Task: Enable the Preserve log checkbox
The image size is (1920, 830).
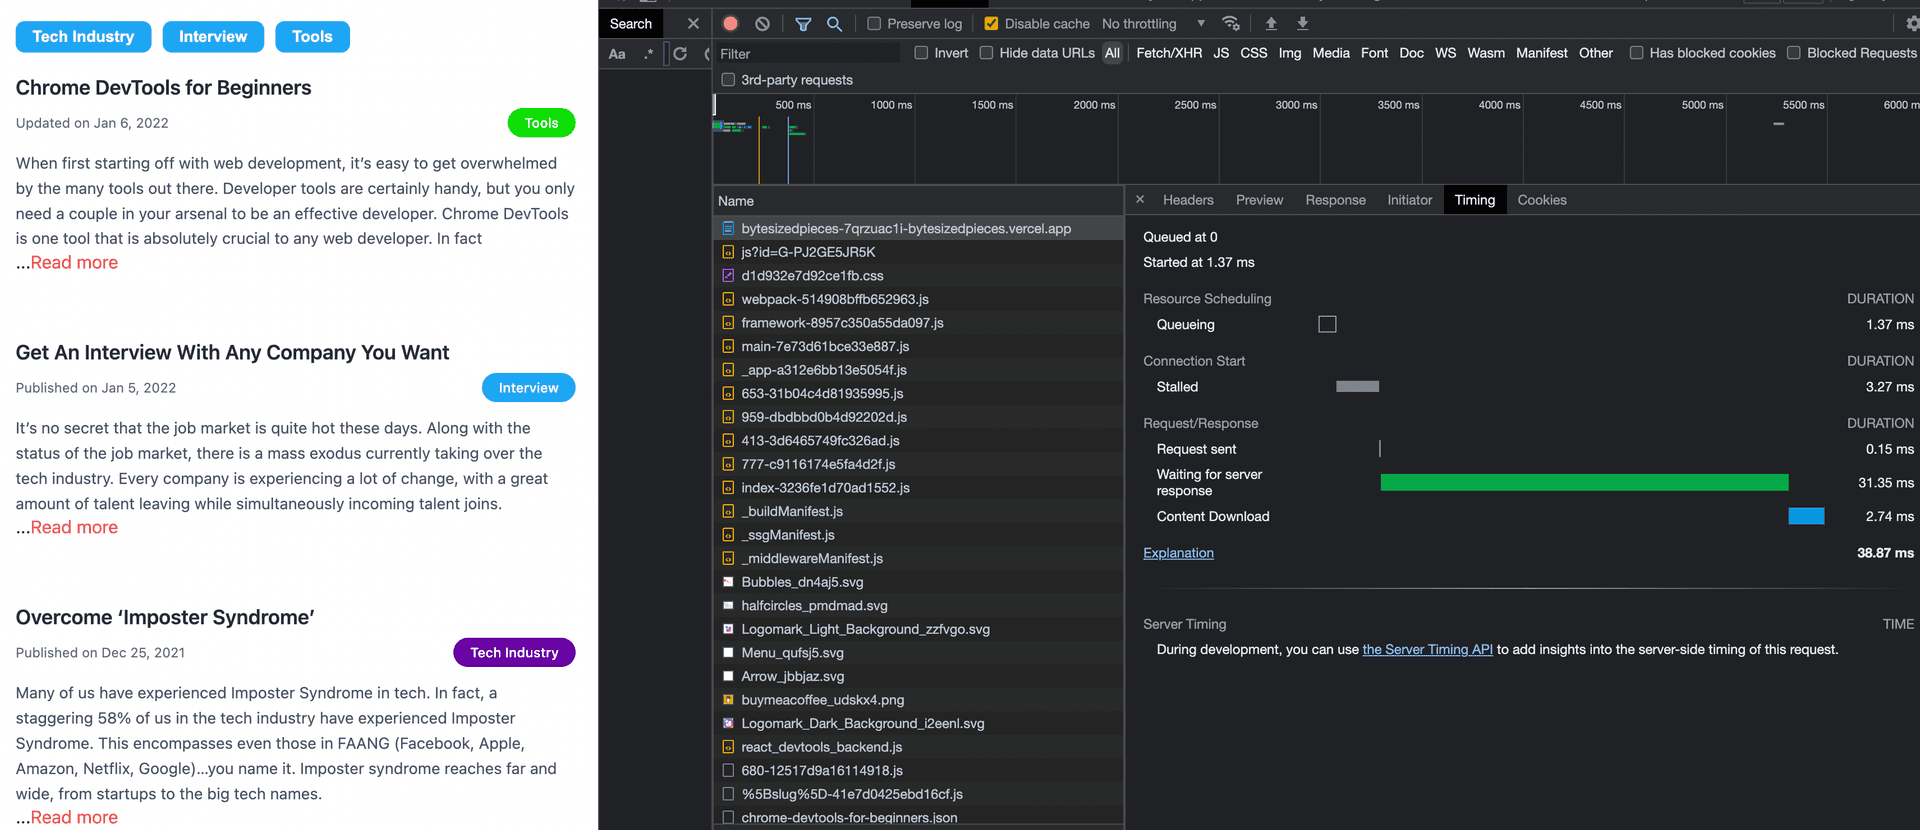Action: pyautogui.click(x=874, y=24)
